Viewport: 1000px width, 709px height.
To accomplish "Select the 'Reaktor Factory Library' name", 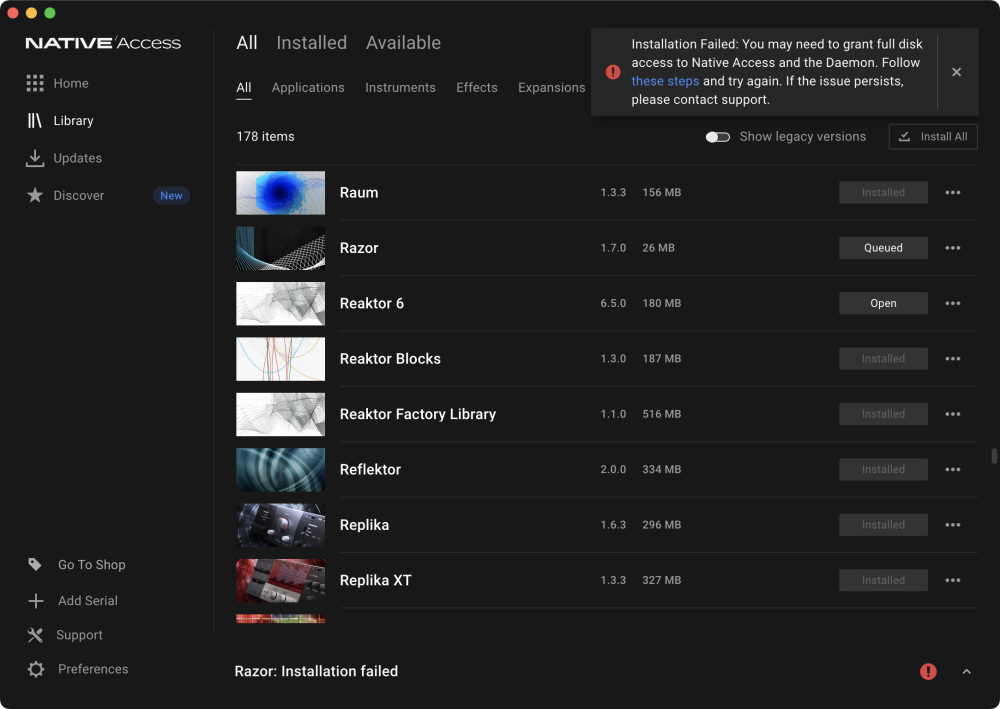I will pyautogui.click(x=418, y=414).
